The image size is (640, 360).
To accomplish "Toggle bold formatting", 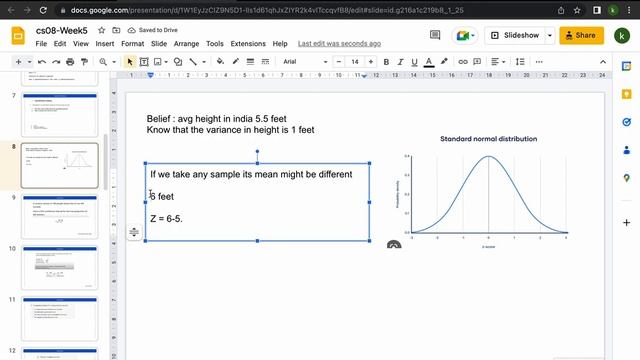I will (x=386, y=62).
